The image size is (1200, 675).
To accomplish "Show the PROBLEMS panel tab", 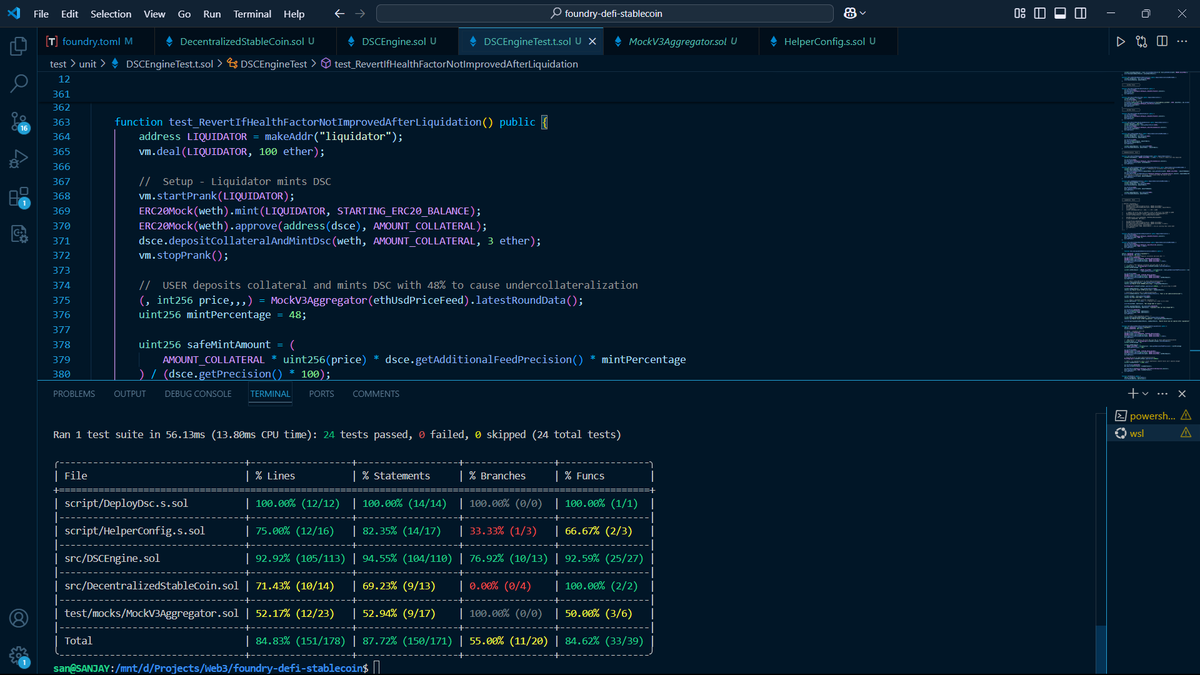I will point(74,394).
